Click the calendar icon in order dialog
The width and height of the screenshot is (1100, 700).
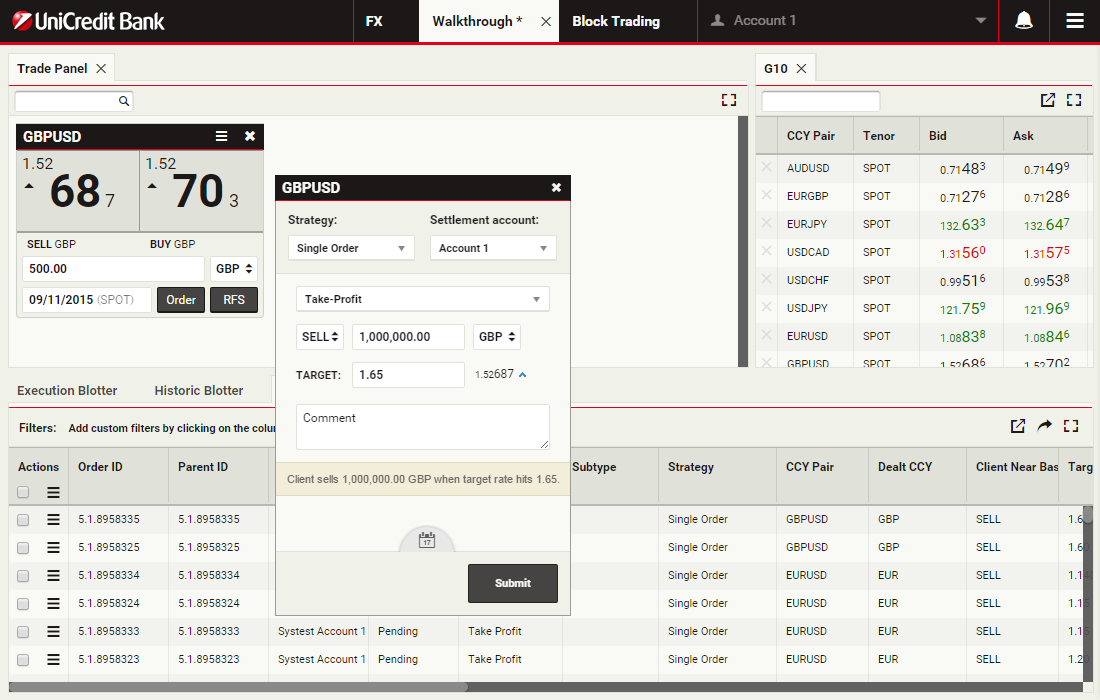(x=427, y=540)
